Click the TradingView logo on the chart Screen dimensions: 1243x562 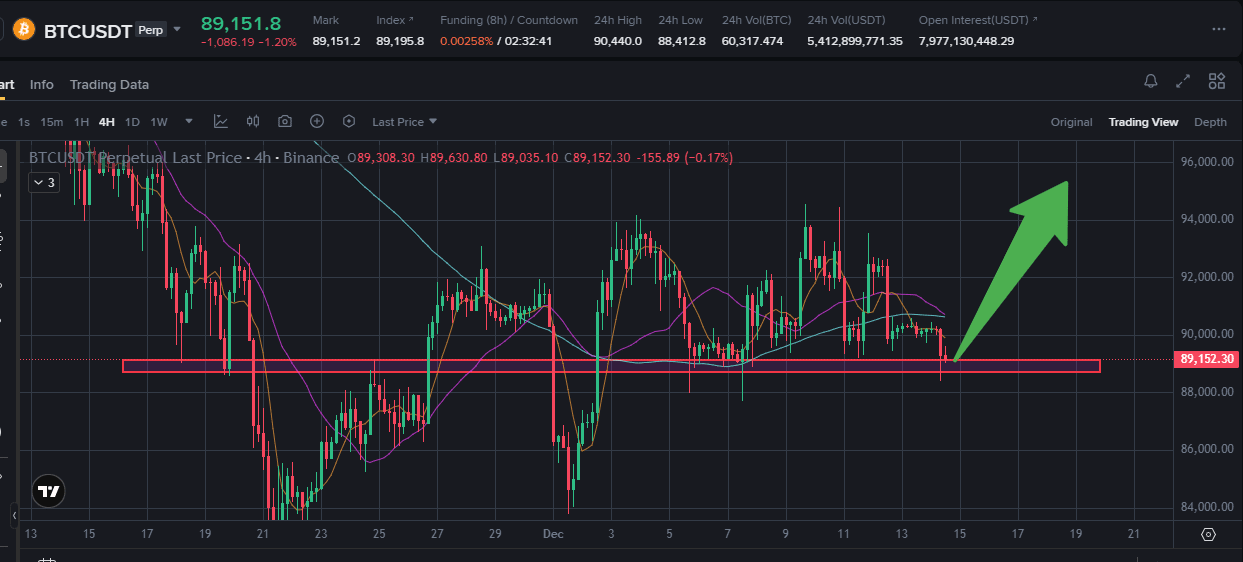pos(47,491)
